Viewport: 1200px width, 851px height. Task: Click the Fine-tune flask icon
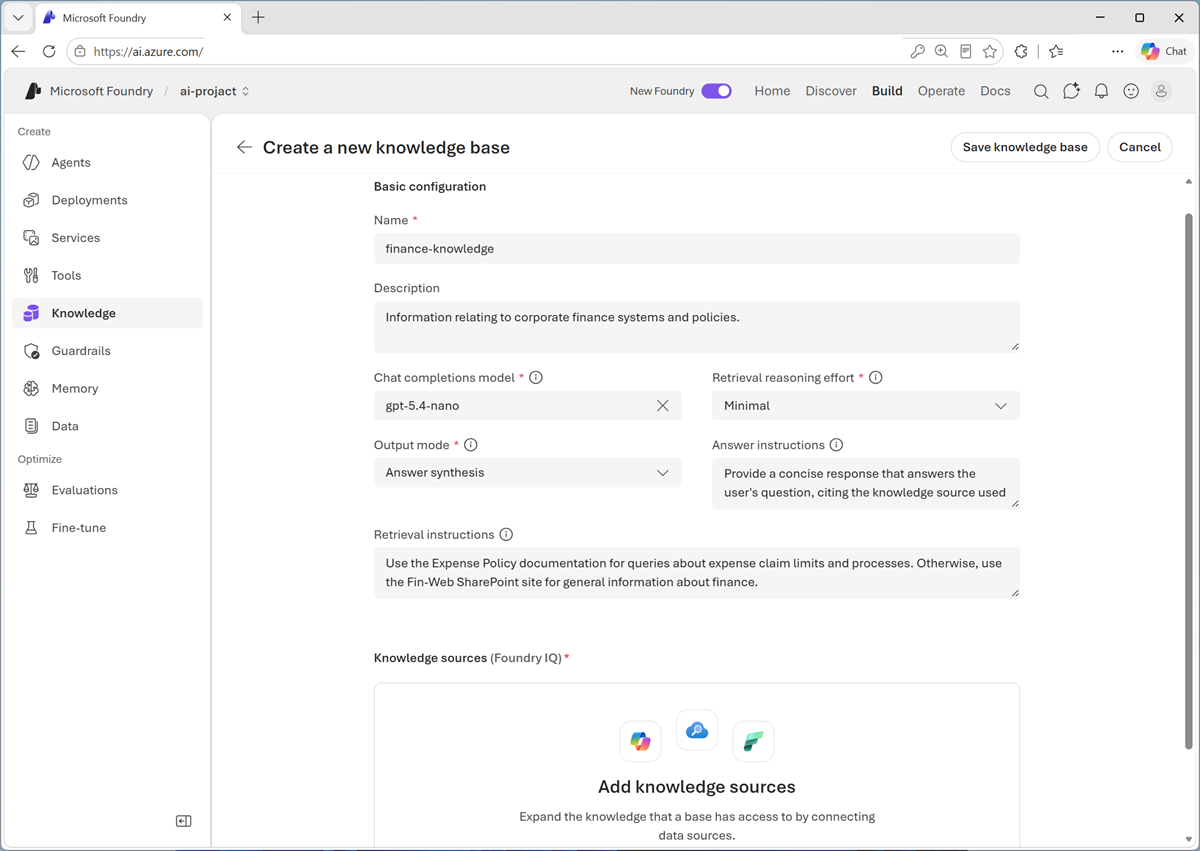point(31,528)
